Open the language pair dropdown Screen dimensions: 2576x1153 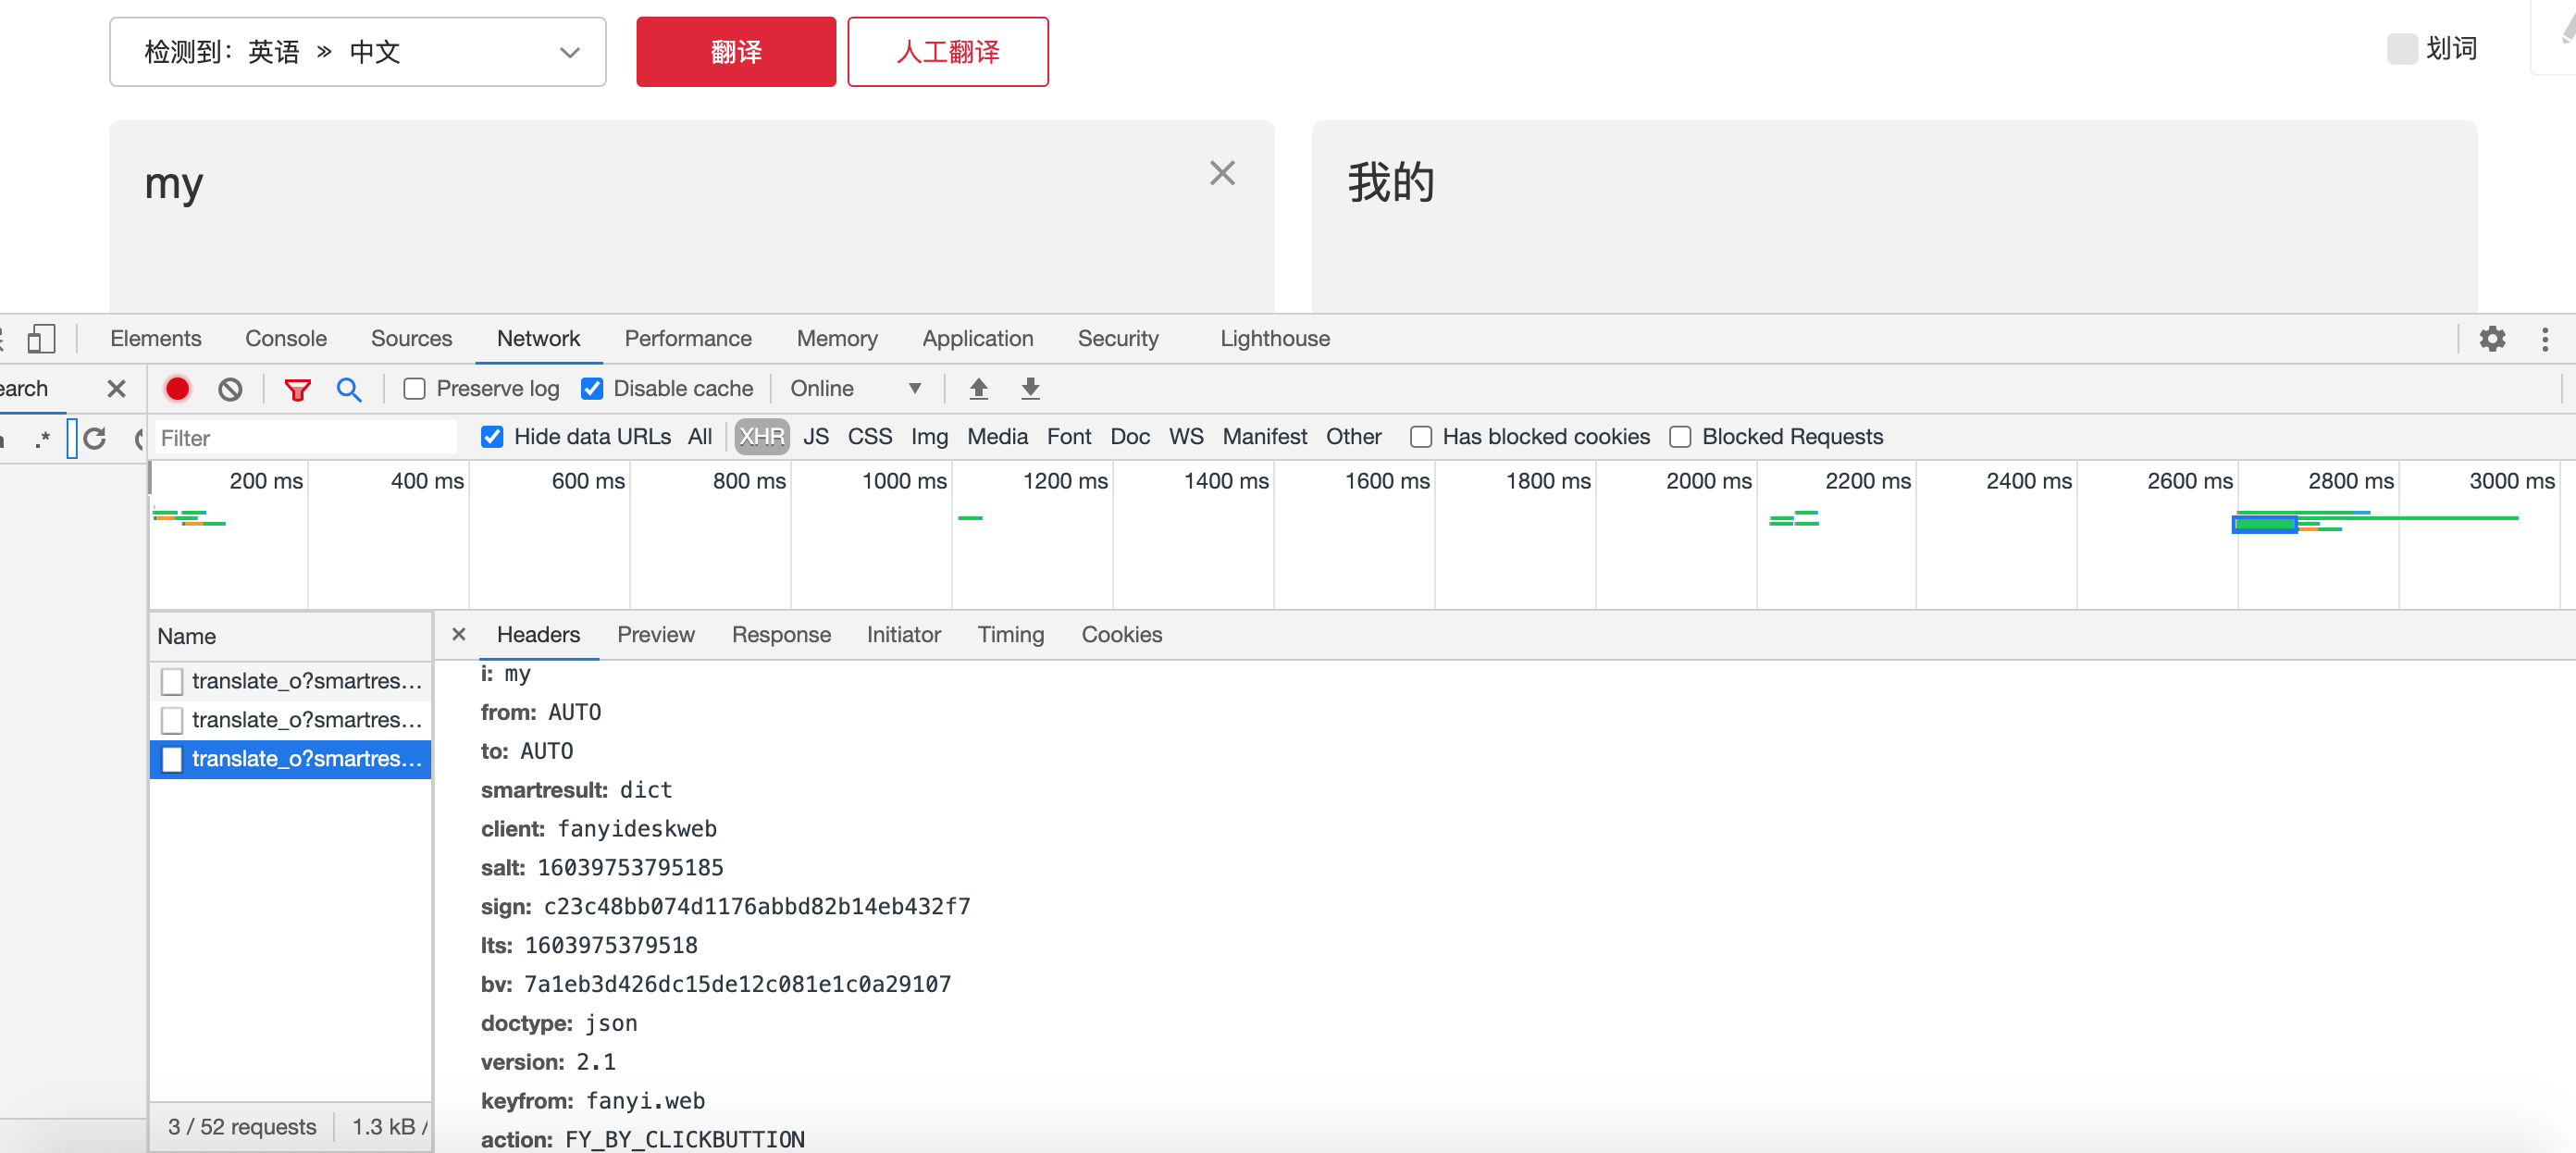(569, 52)
